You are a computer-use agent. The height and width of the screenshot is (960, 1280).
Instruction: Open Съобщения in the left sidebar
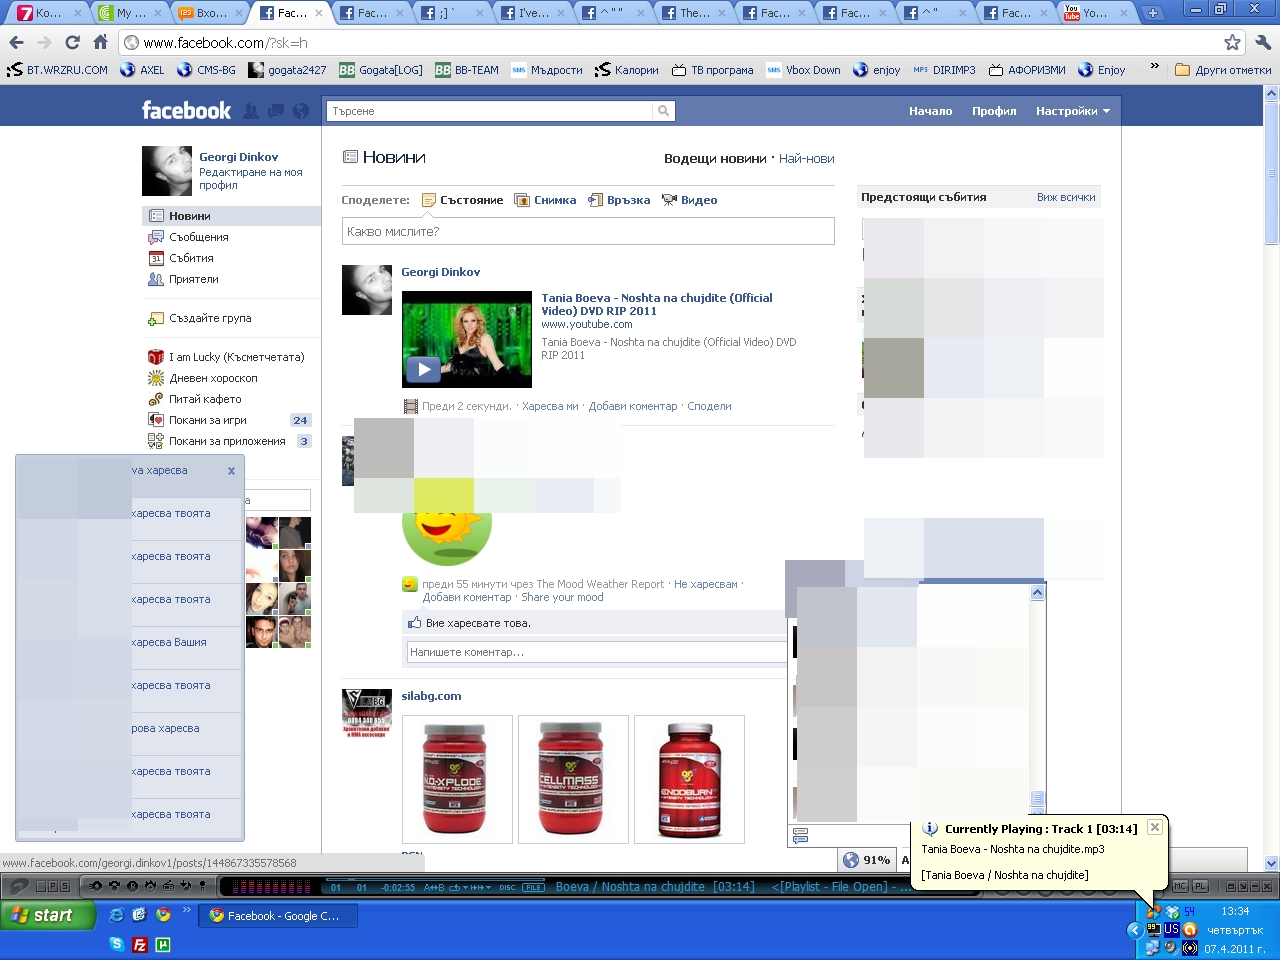point(199,237)
